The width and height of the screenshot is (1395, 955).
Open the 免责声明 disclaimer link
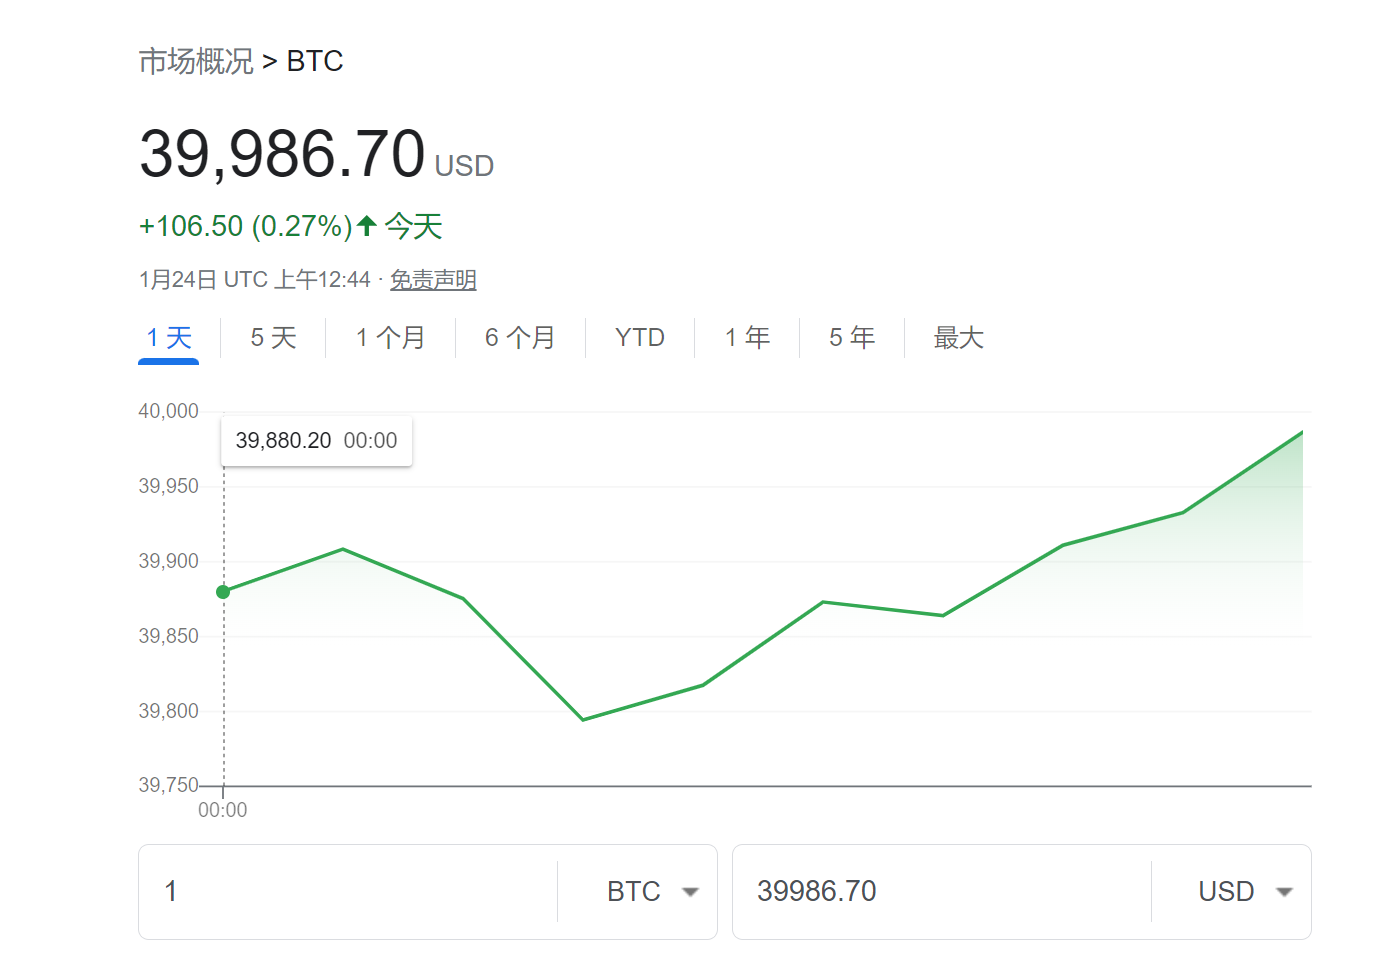[x=433, y=280]
